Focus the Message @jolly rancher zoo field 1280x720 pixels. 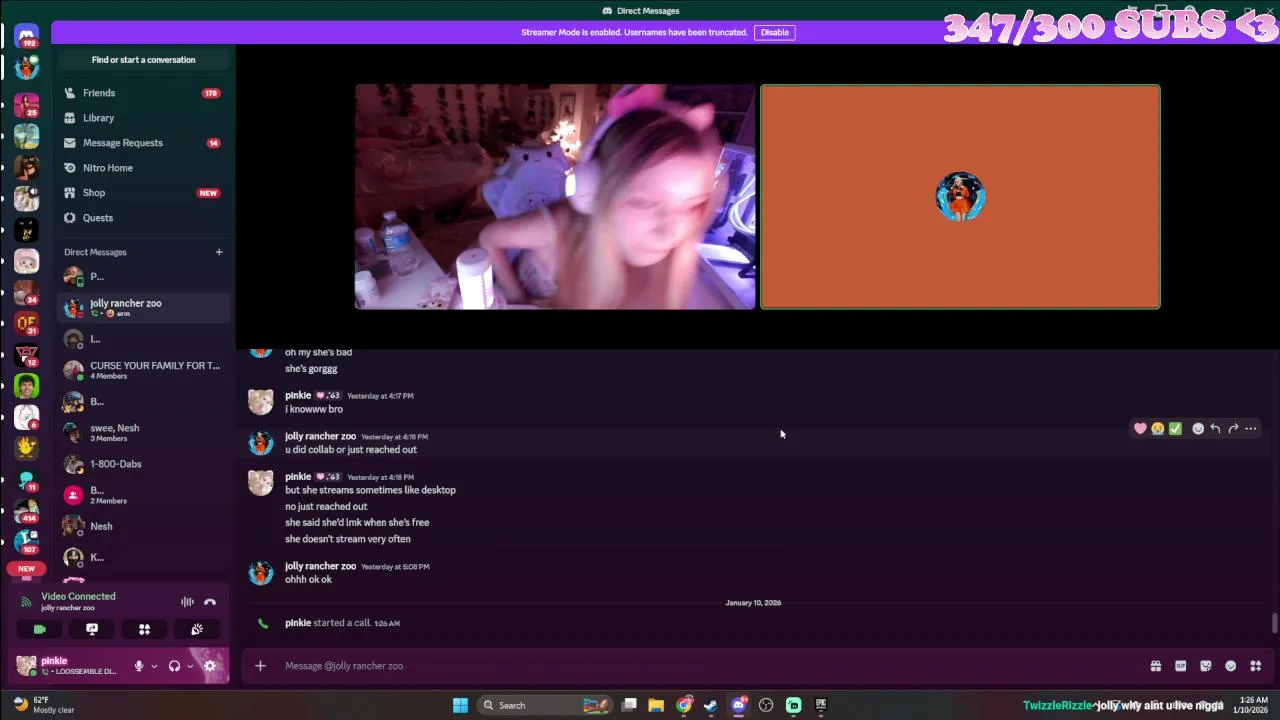710,666
